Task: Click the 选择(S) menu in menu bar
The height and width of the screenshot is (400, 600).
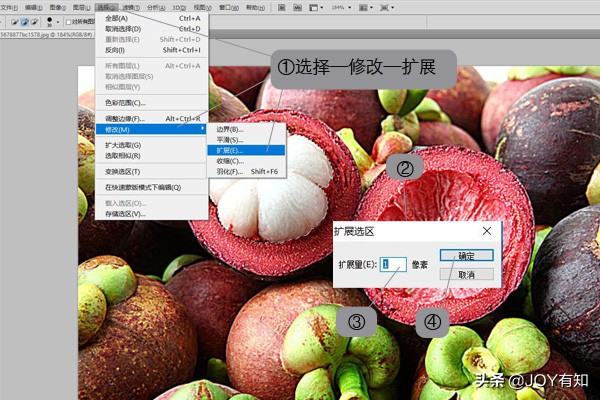Action: tap(106, 7)
